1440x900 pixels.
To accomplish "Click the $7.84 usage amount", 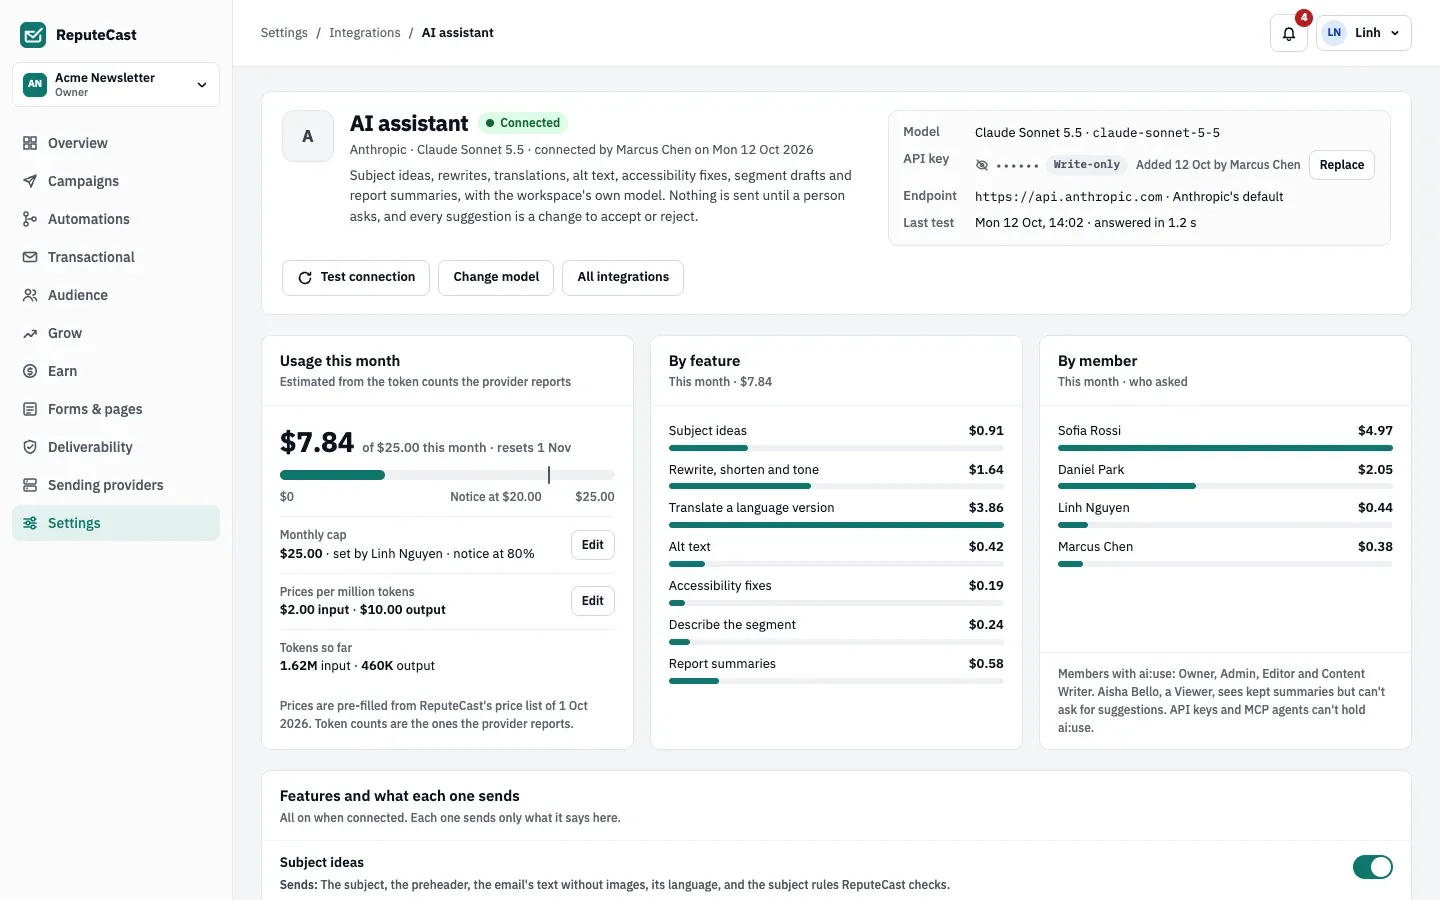I will coord(317,442).
